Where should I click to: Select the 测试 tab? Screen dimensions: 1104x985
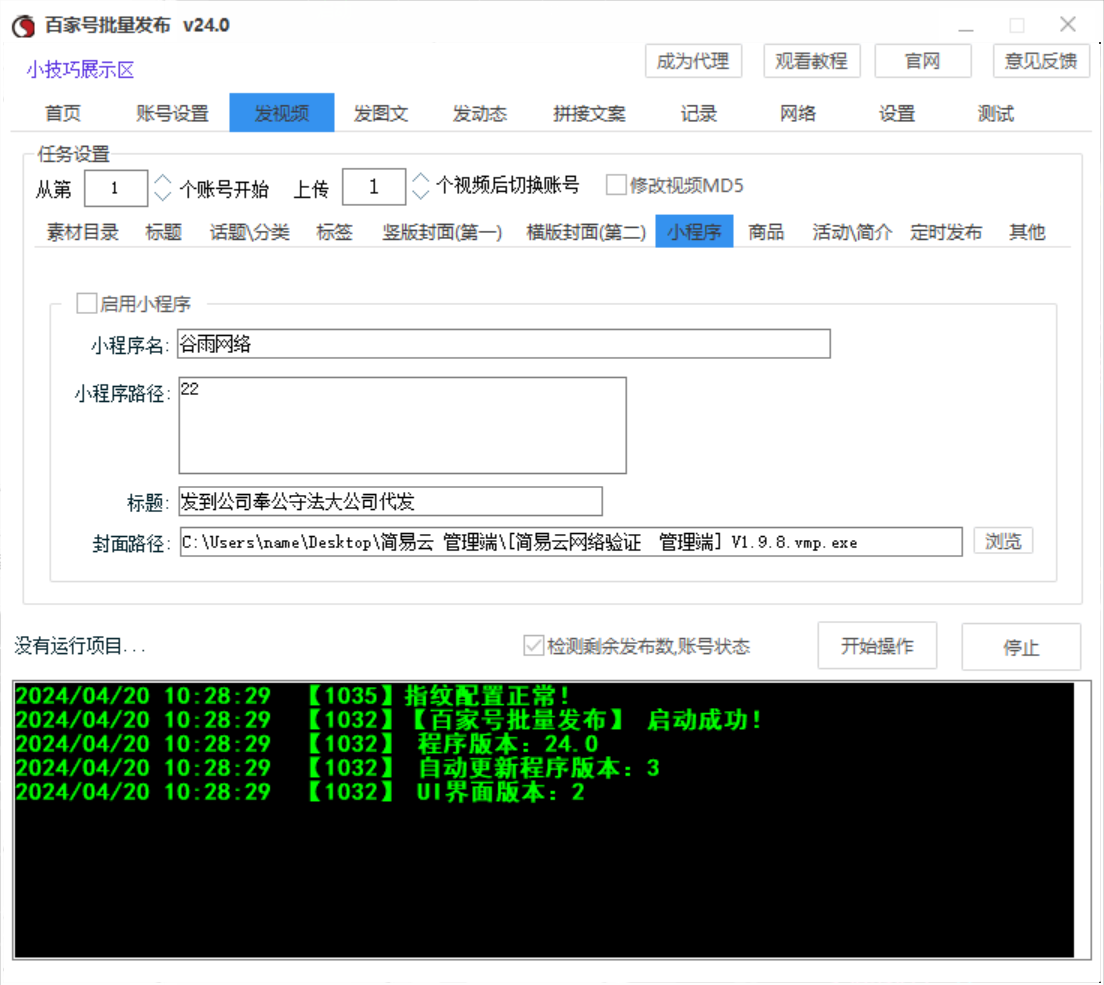click(996, 113)
